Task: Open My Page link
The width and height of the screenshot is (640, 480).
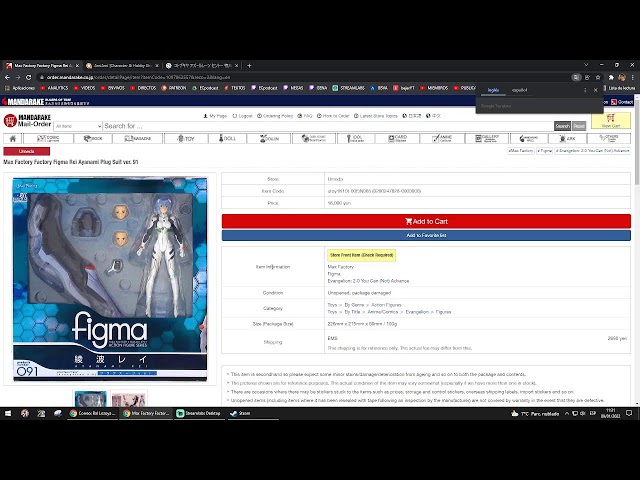Action: 215,116
